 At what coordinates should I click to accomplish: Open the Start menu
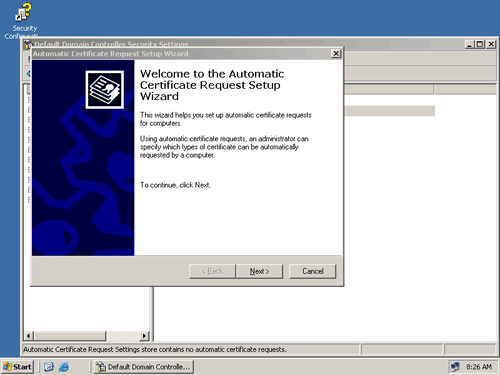click(x=17, y=367)
